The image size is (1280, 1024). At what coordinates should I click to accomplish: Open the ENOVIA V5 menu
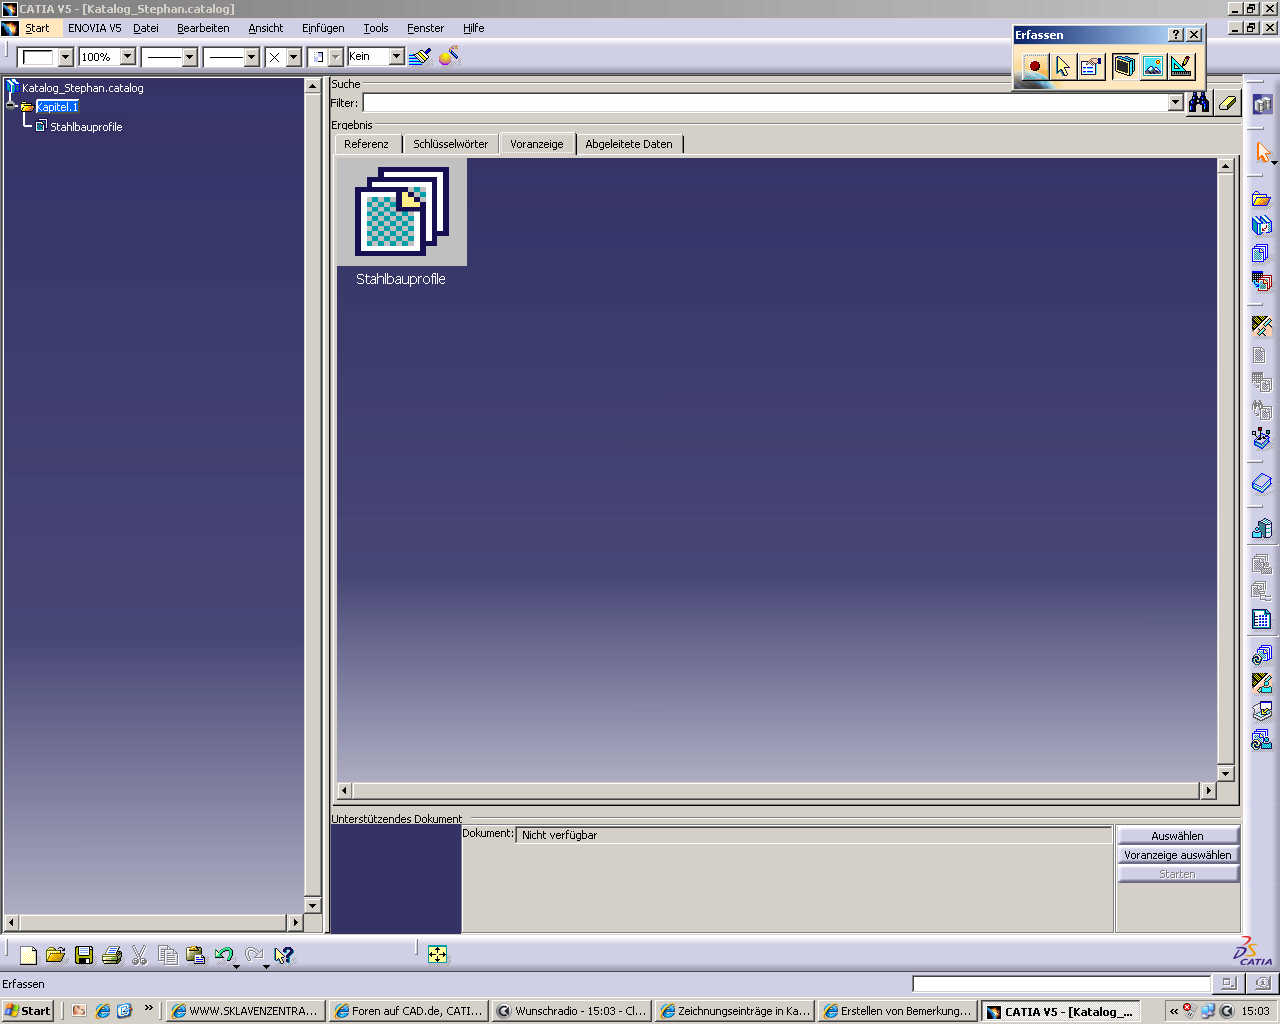[x=95, y=28]
